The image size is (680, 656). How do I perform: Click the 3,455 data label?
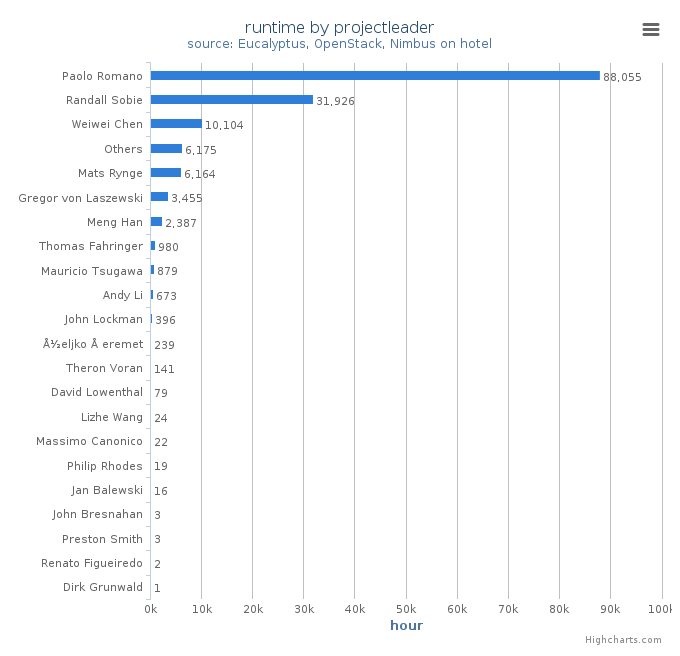pos(187,199)
